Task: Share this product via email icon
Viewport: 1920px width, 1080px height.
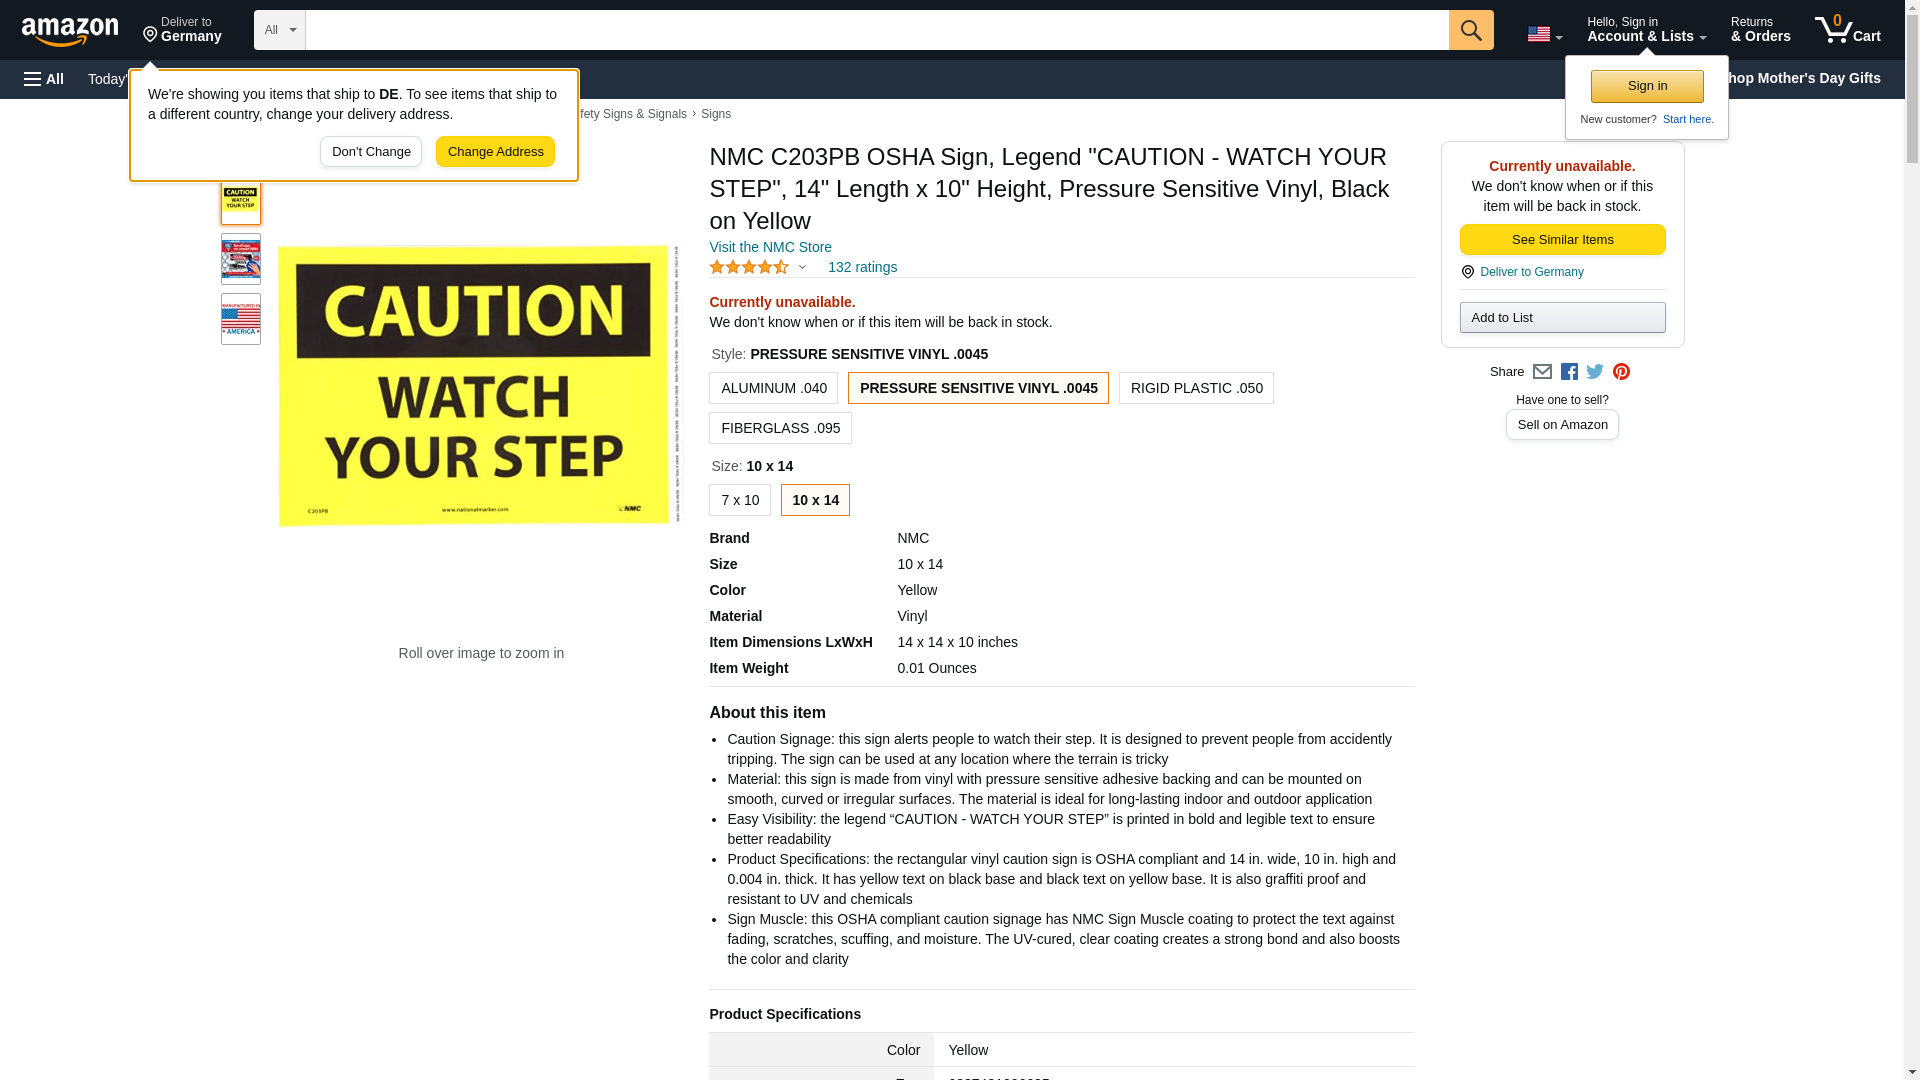Action: point(1541,372)
